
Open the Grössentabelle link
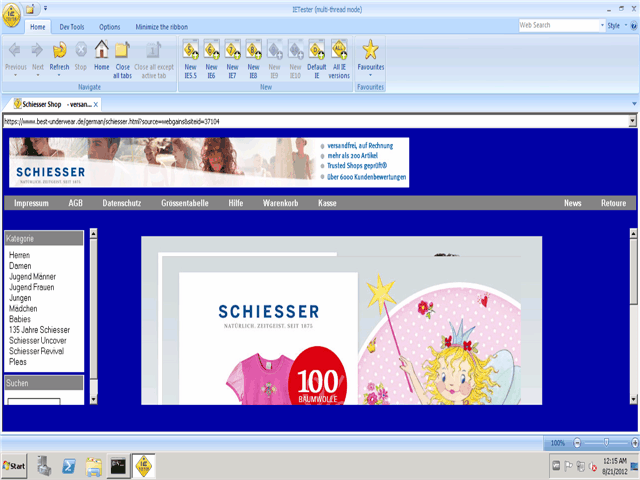[x=185, y=203]
